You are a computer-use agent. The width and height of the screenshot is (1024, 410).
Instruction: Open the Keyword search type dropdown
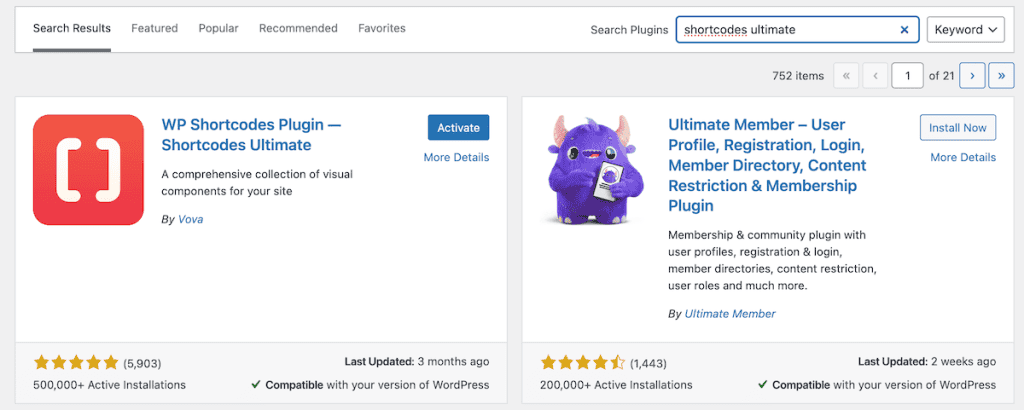tap(965, 30)
